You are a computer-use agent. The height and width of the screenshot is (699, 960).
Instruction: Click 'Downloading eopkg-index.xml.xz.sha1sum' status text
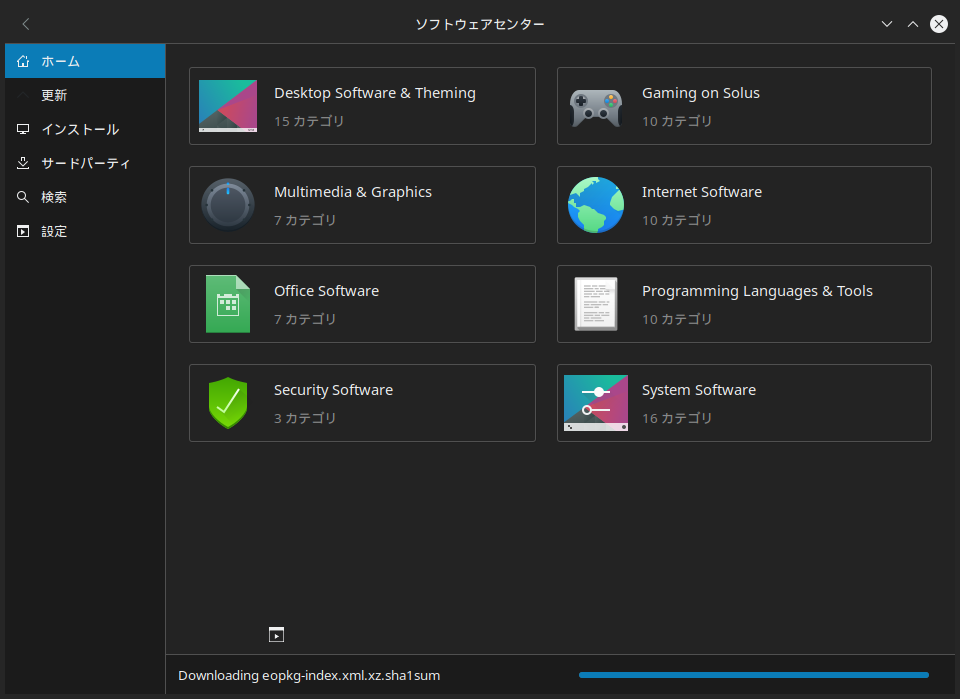(x=309, y=675)
